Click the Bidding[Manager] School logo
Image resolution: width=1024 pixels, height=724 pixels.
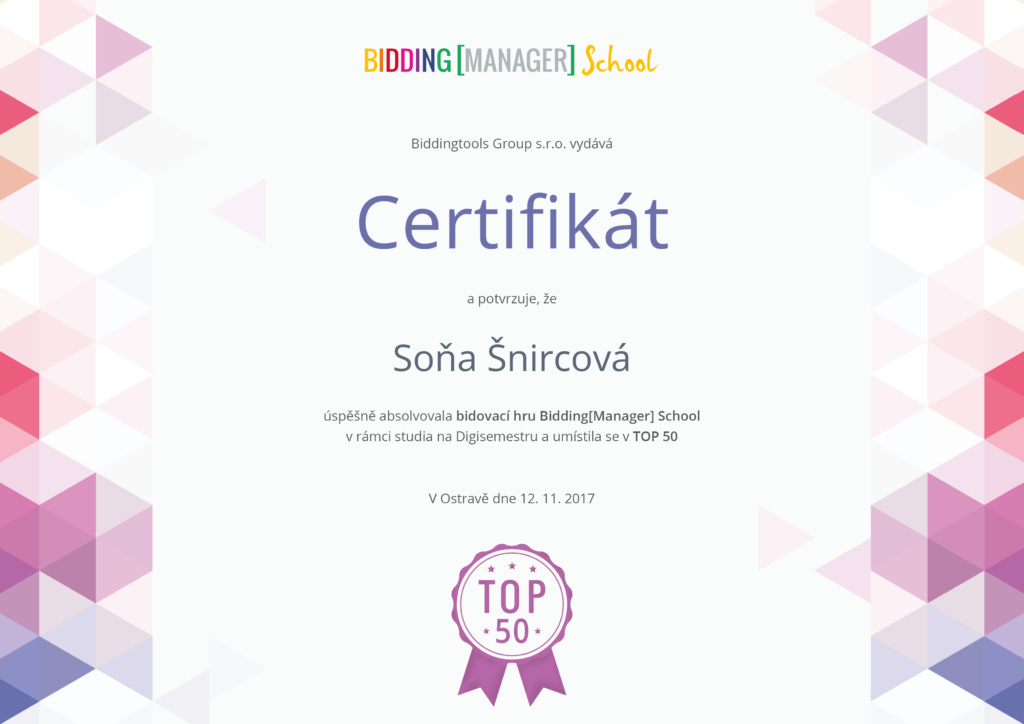[511, 61]
